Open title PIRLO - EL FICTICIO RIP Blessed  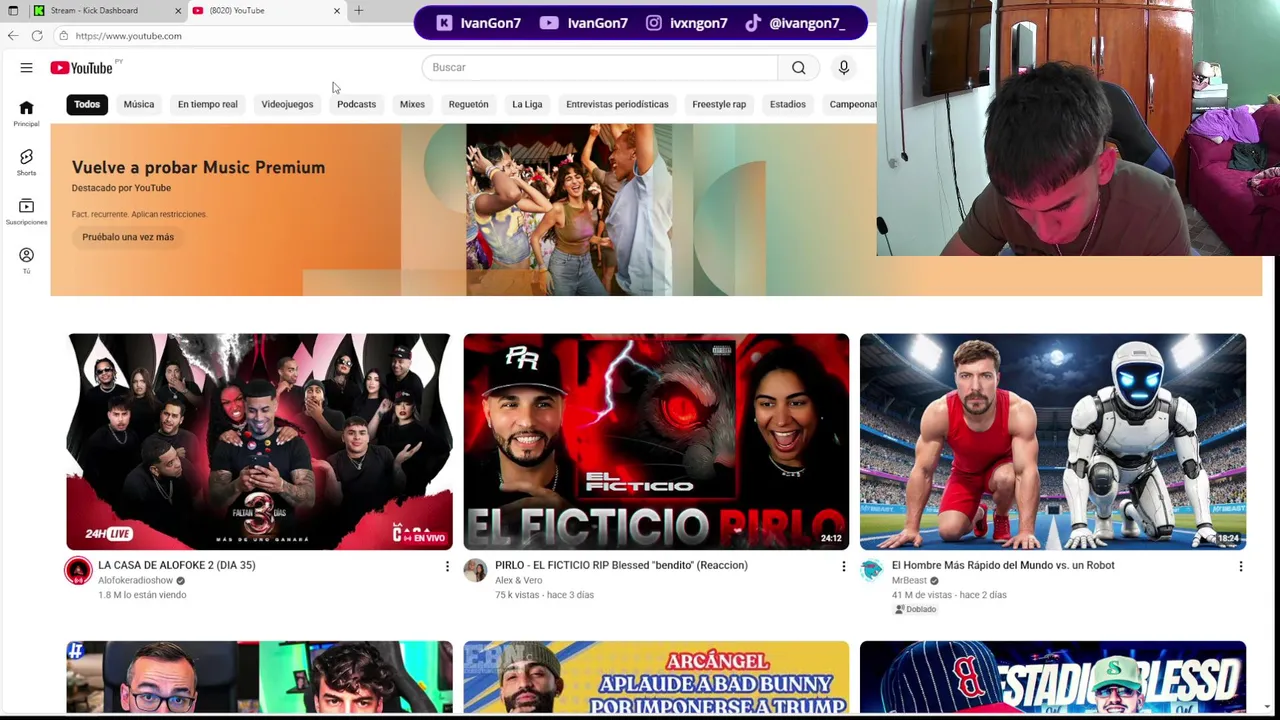(621, 565)
